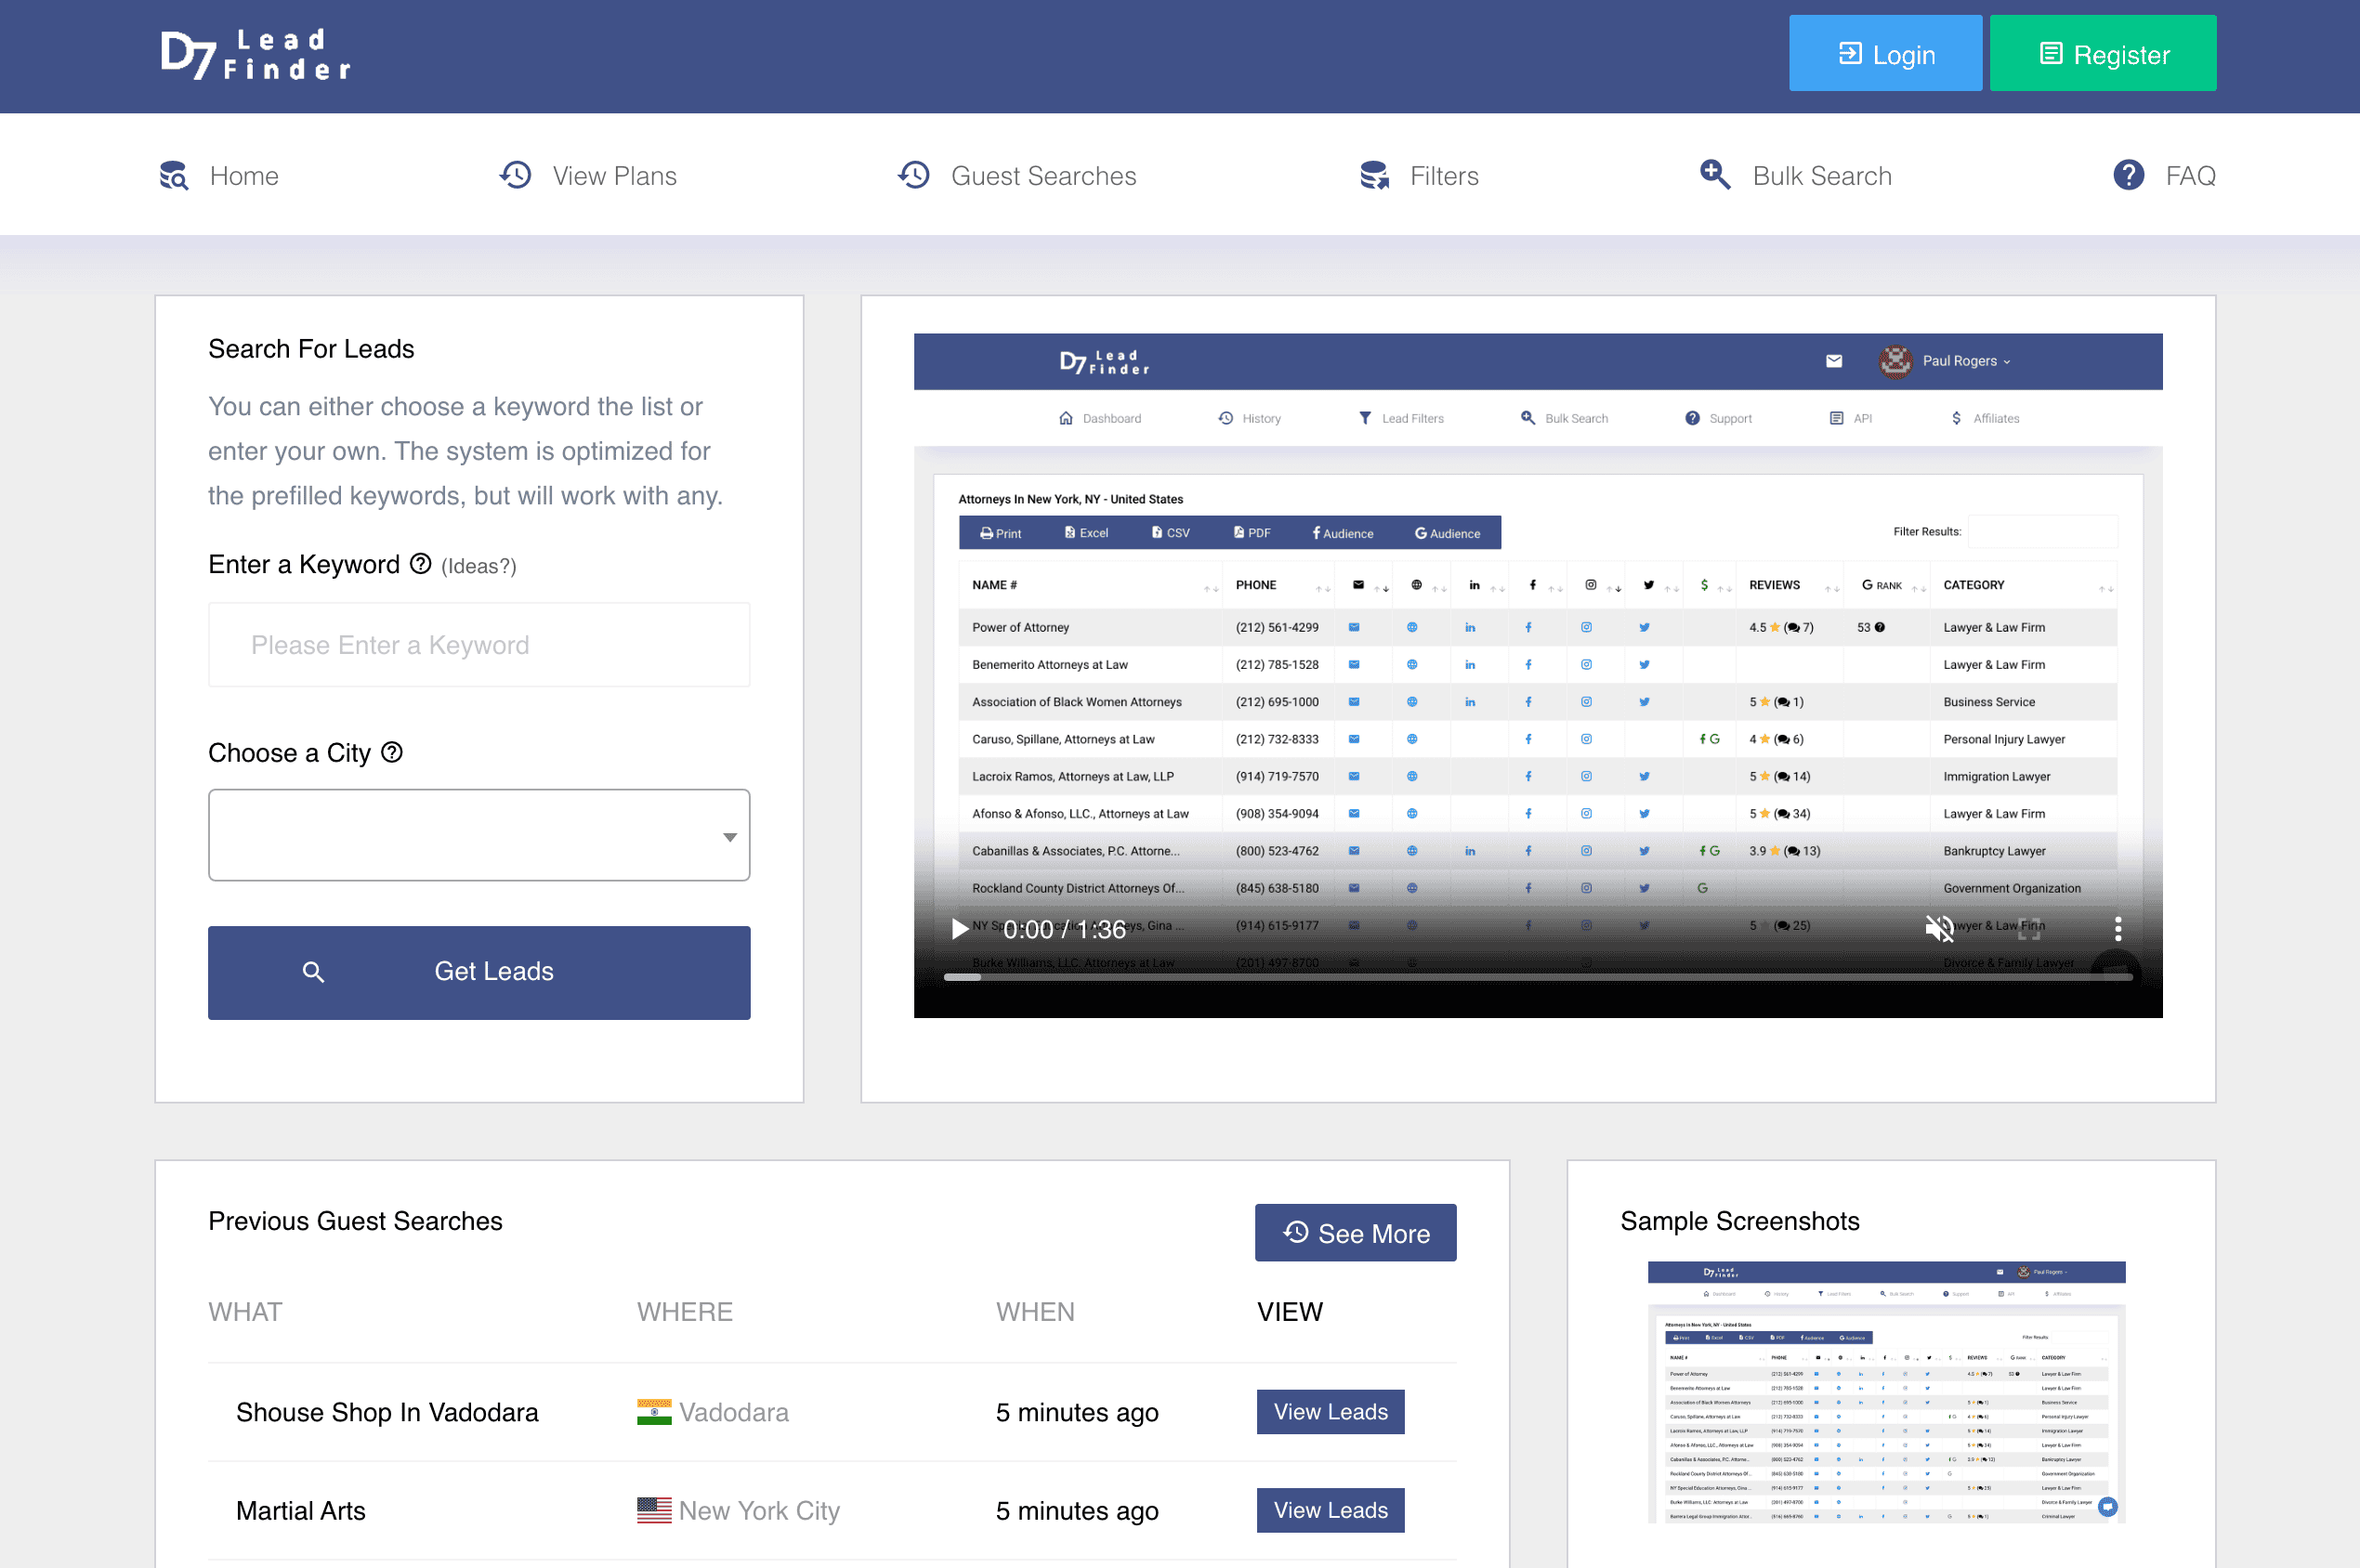
Task: Play the demo video
Action: pyautogui.click(x=959, y=929)
